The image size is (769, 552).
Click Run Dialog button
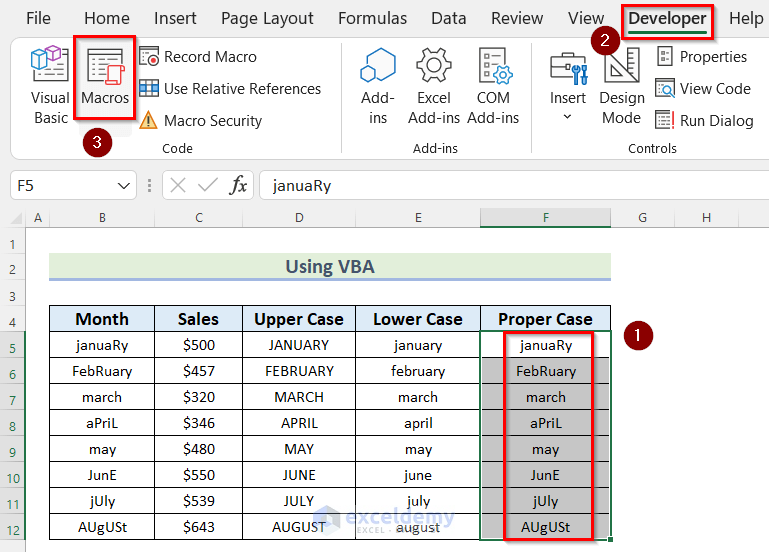point(705,121)
